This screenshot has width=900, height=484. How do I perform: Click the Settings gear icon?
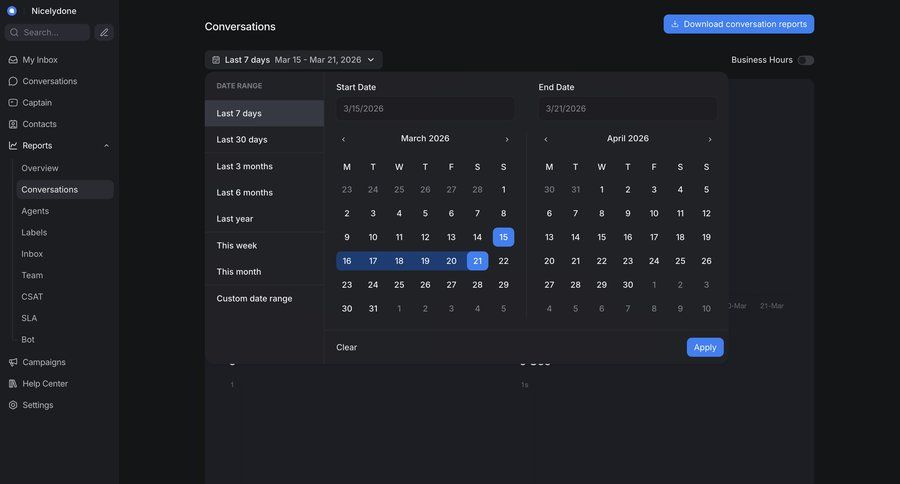click(13, 405)
